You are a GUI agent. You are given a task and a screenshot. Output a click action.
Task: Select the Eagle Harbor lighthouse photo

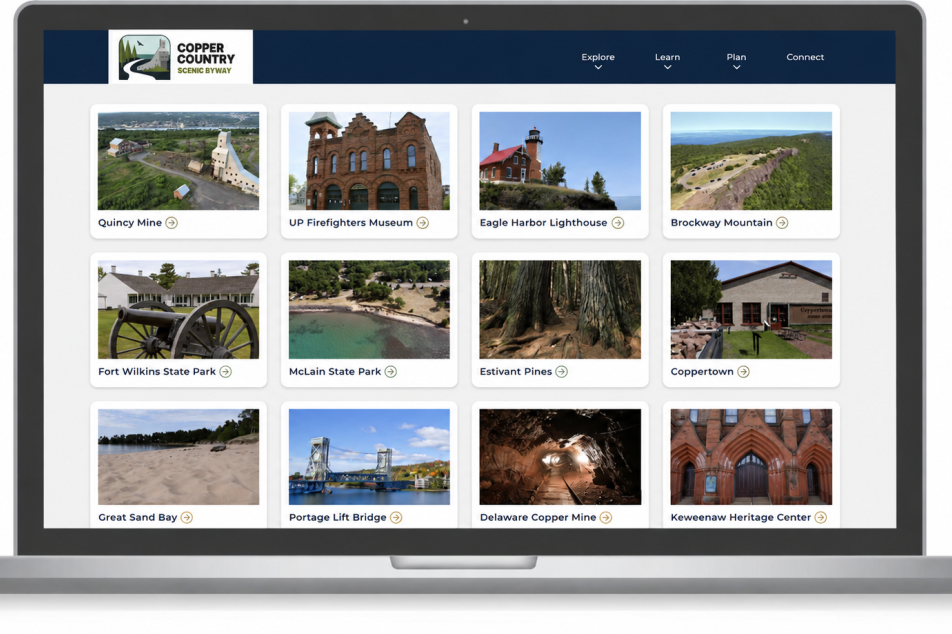[x=560, y=161]
